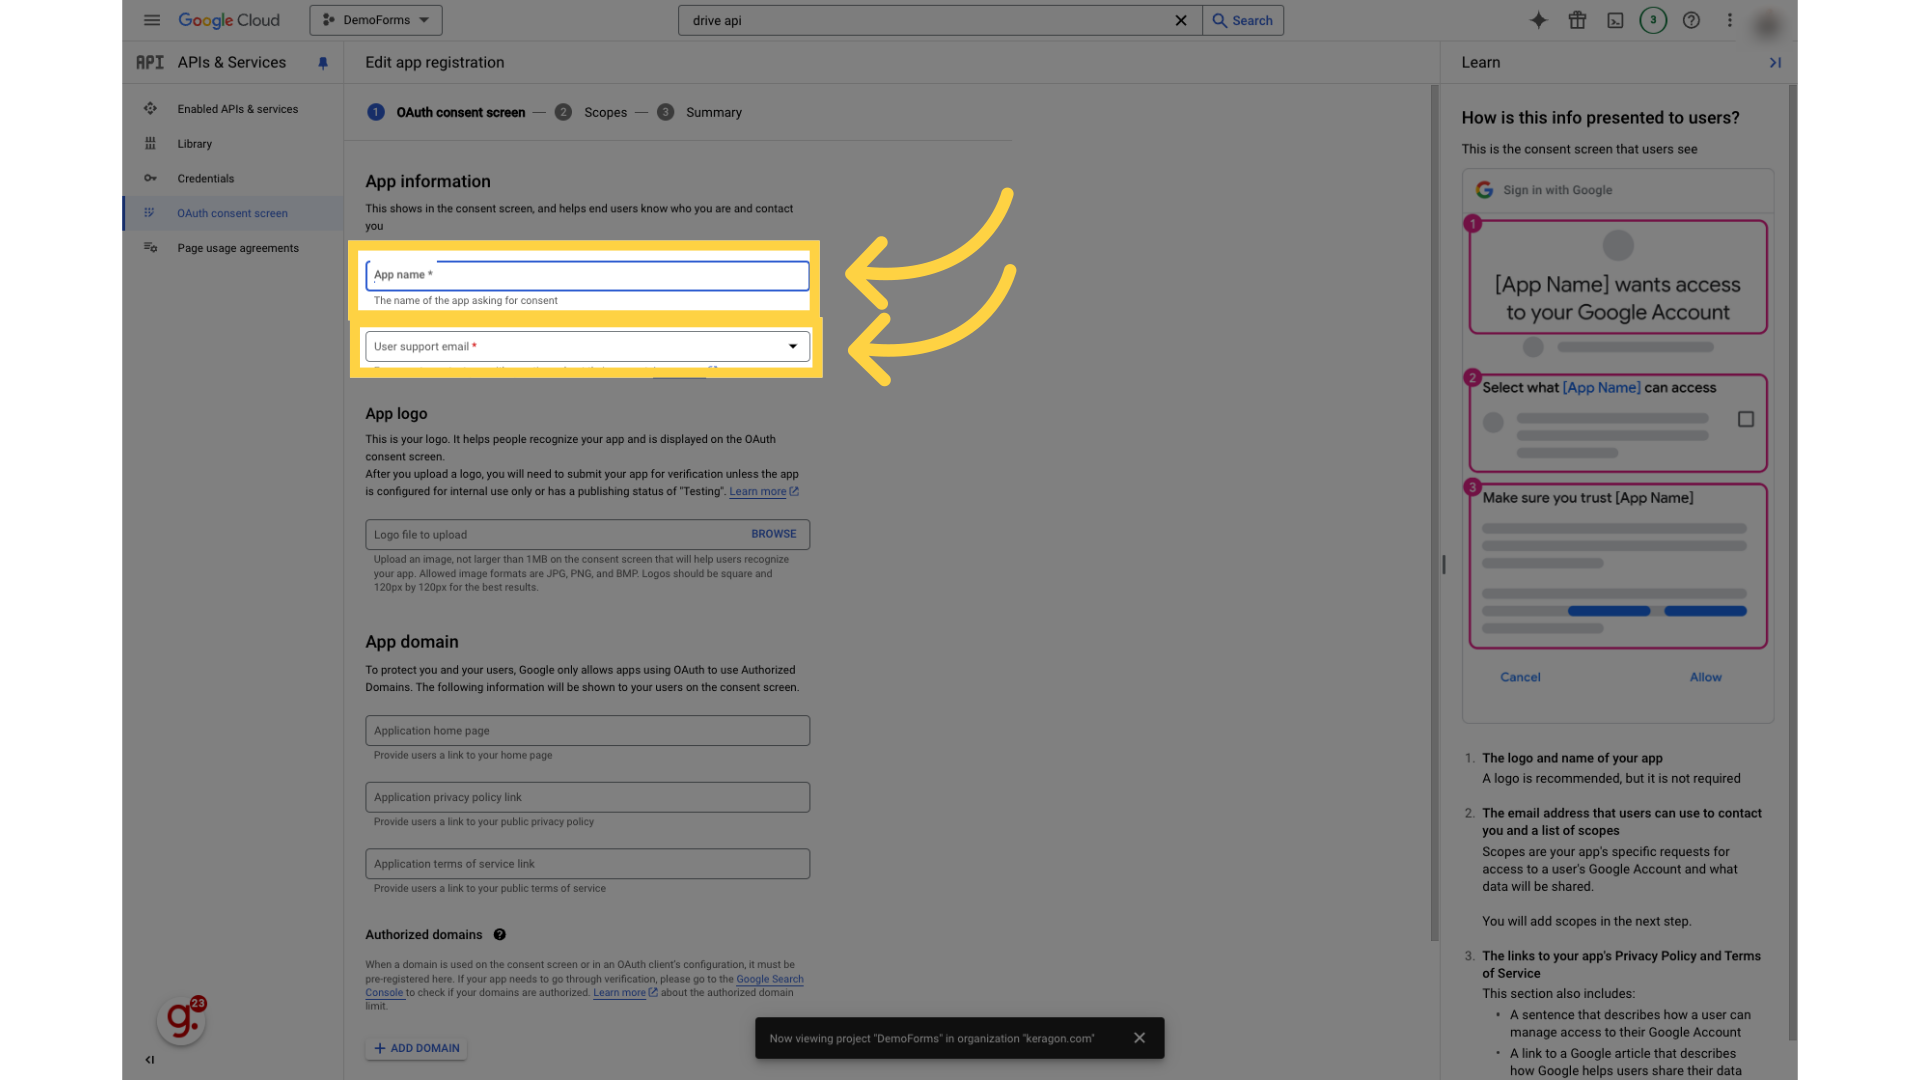This screenshot has width=1920, height=1080.
Task: Click Learn more link under App logo
Action: [763, 492]
